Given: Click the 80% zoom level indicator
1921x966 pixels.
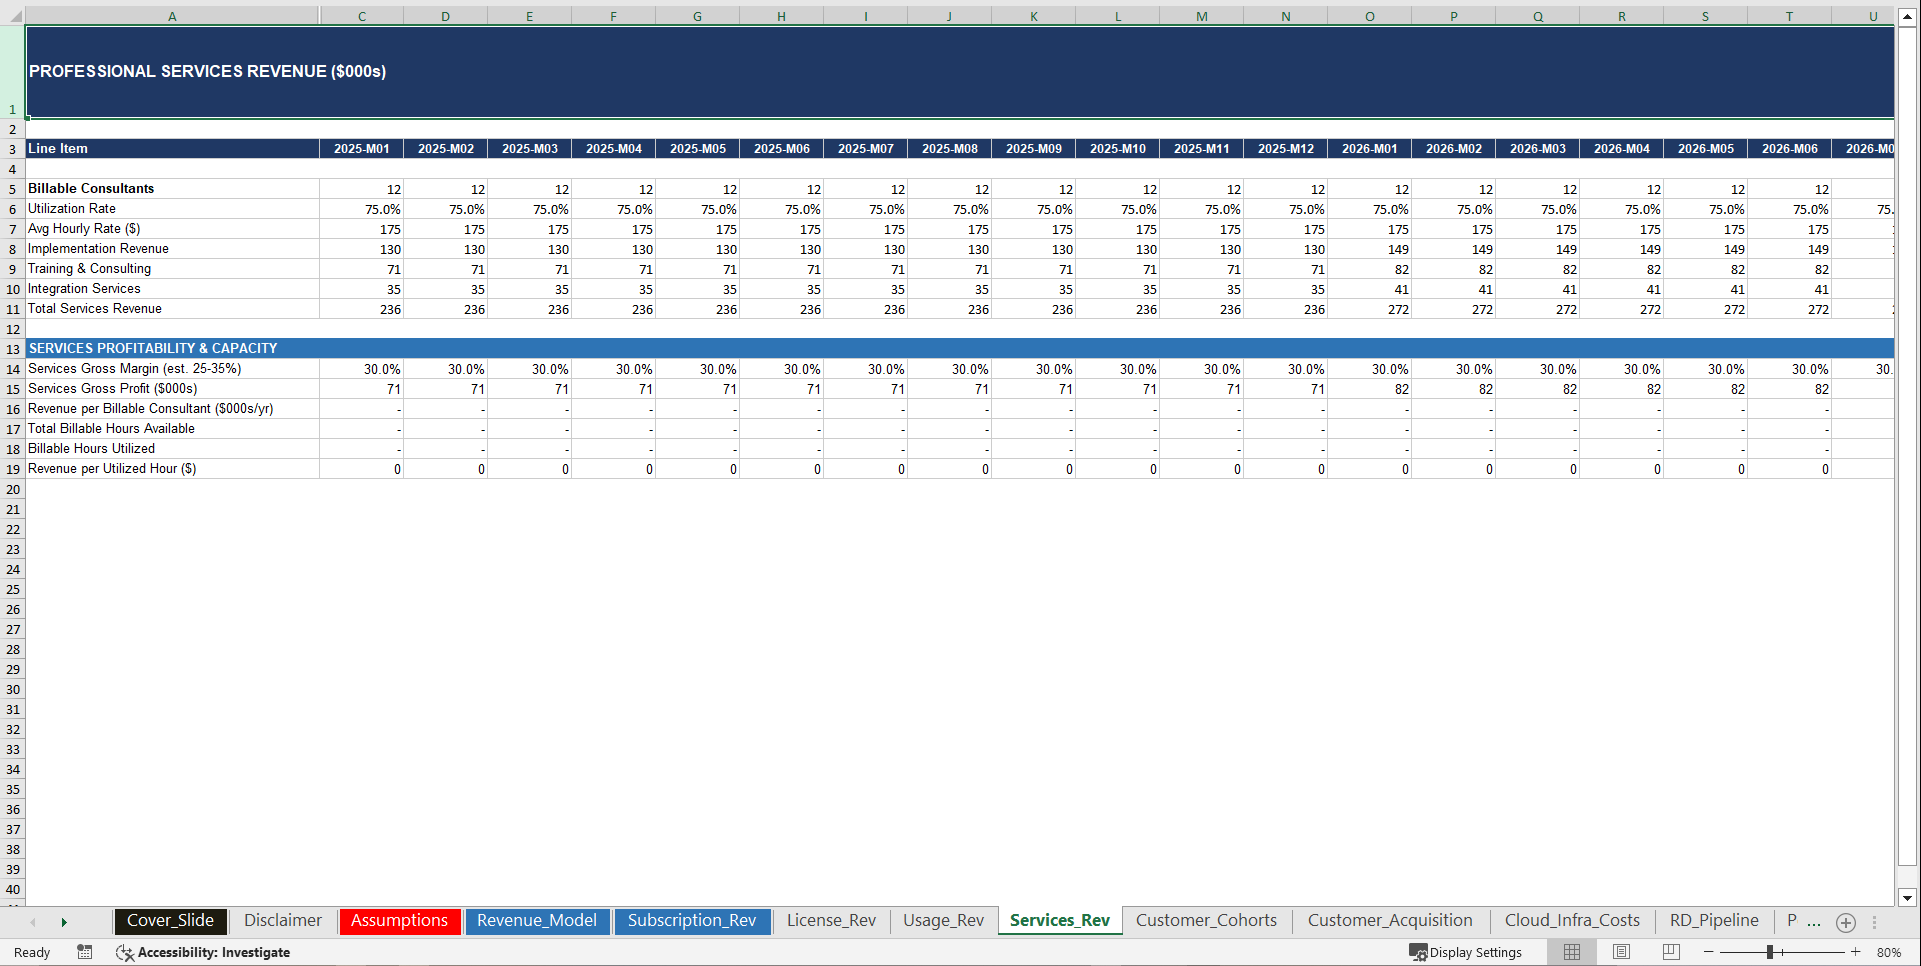Looking at the screenshot, I should pos(1891,952).
